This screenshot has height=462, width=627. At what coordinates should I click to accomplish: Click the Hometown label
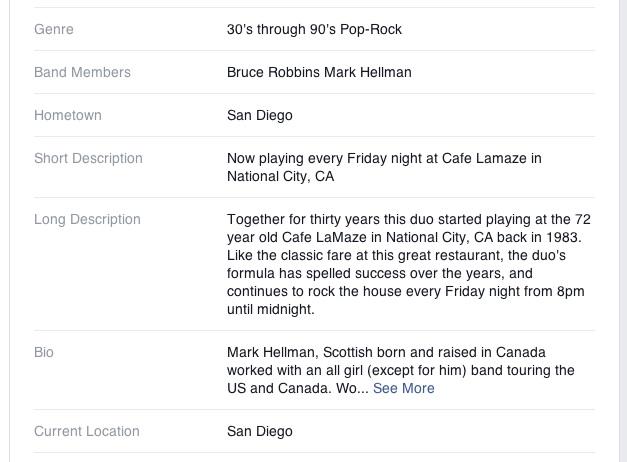point(68,115)
